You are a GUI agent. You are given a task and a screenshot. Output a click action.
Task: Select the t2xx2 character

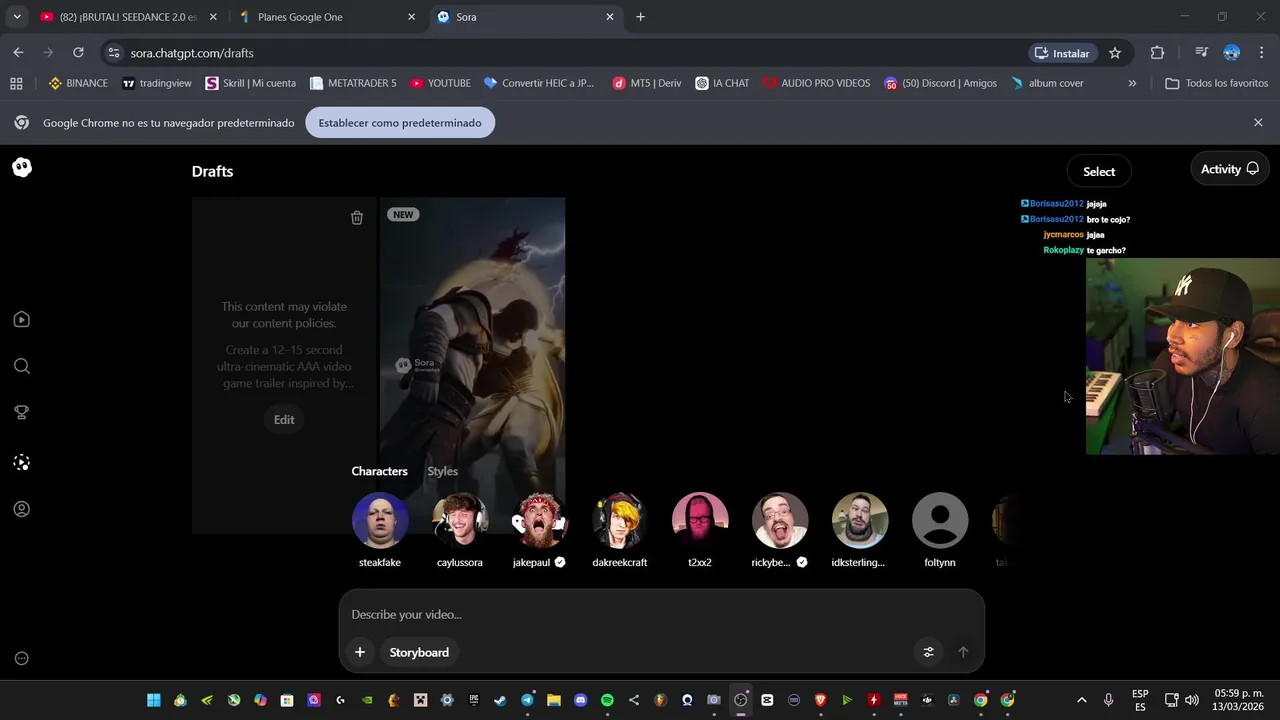coord(700,530)
